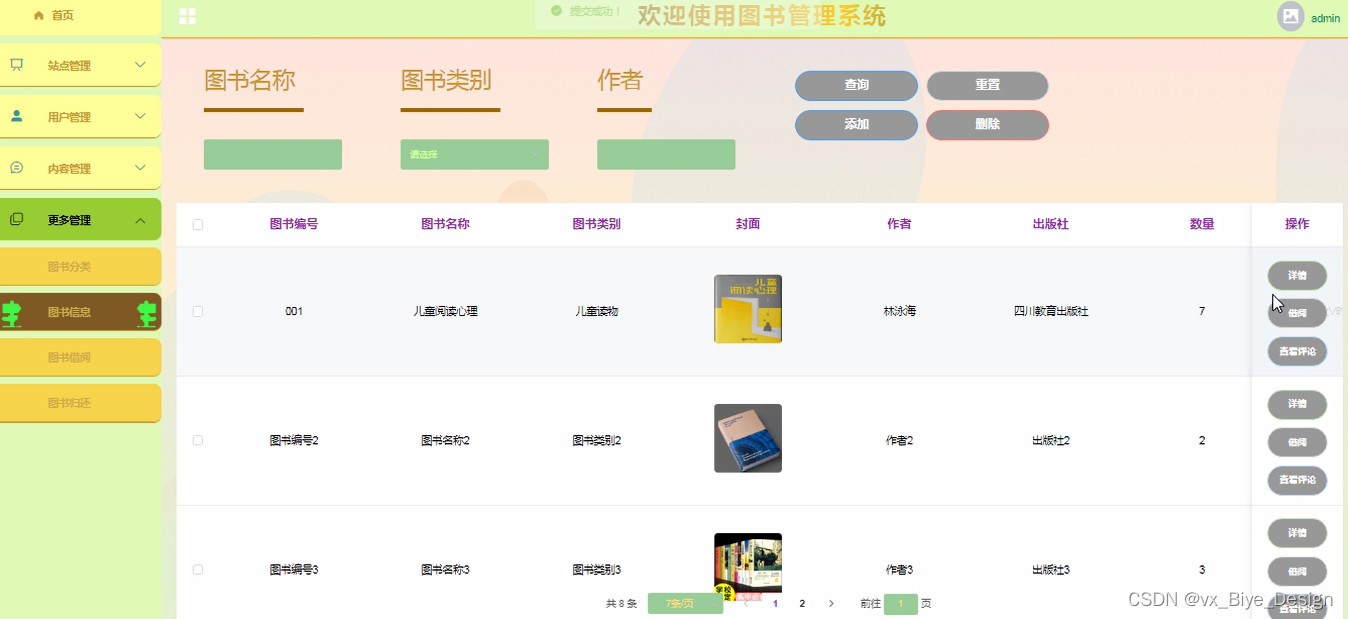This screenshot has height=619, width=1348.
Task: Select 图书分类 in the sidebar
Action: point(80,267)
